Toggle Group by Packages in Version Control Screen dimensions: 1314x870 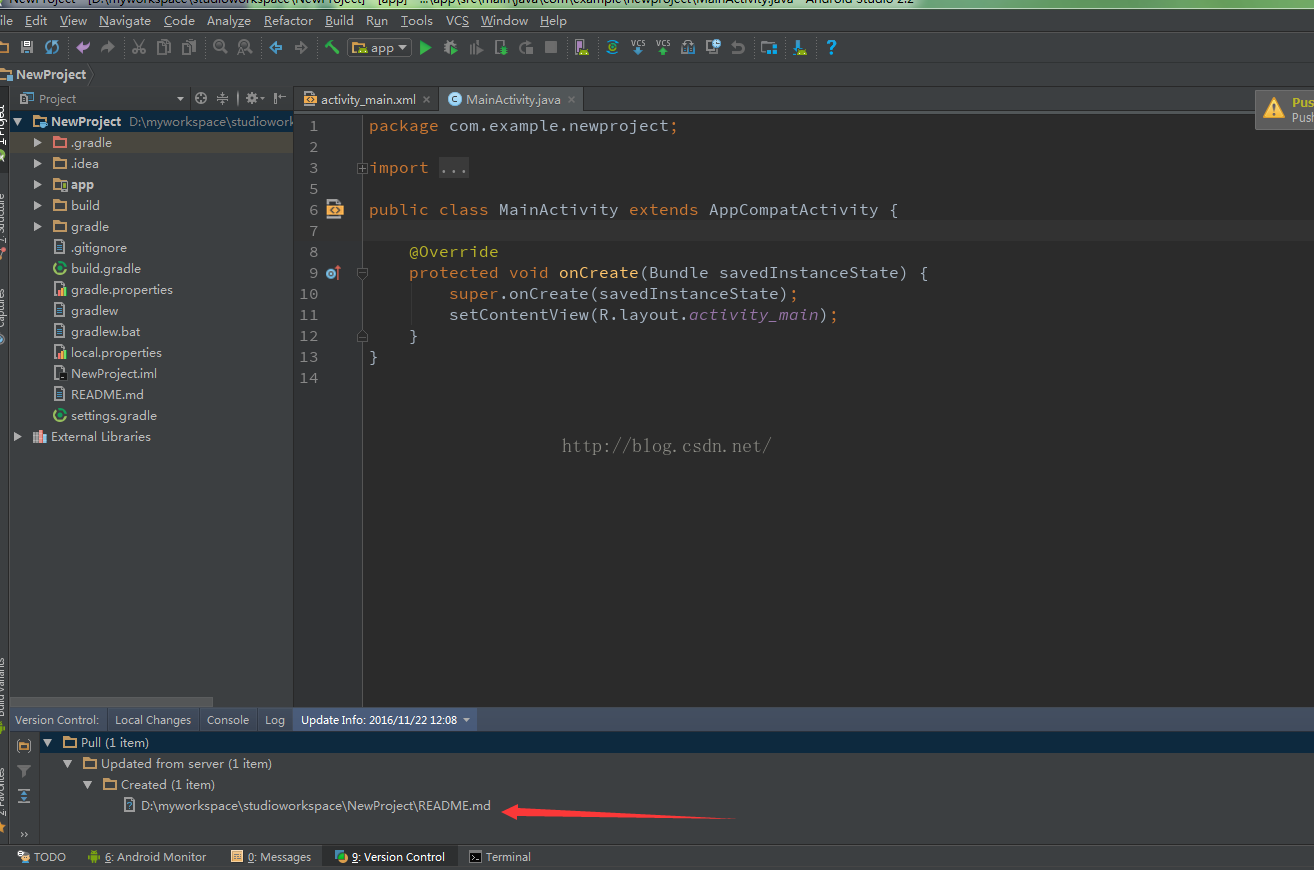point(24,745)
